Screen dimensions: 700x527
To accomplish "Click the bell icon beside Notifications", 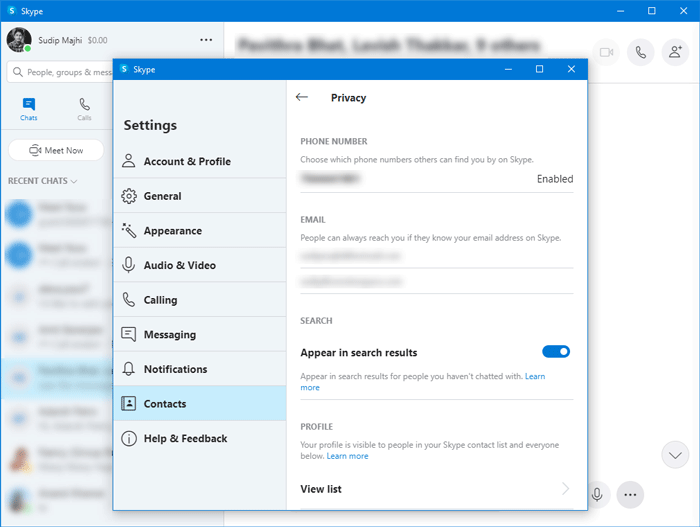I will (x=129, y=369).
